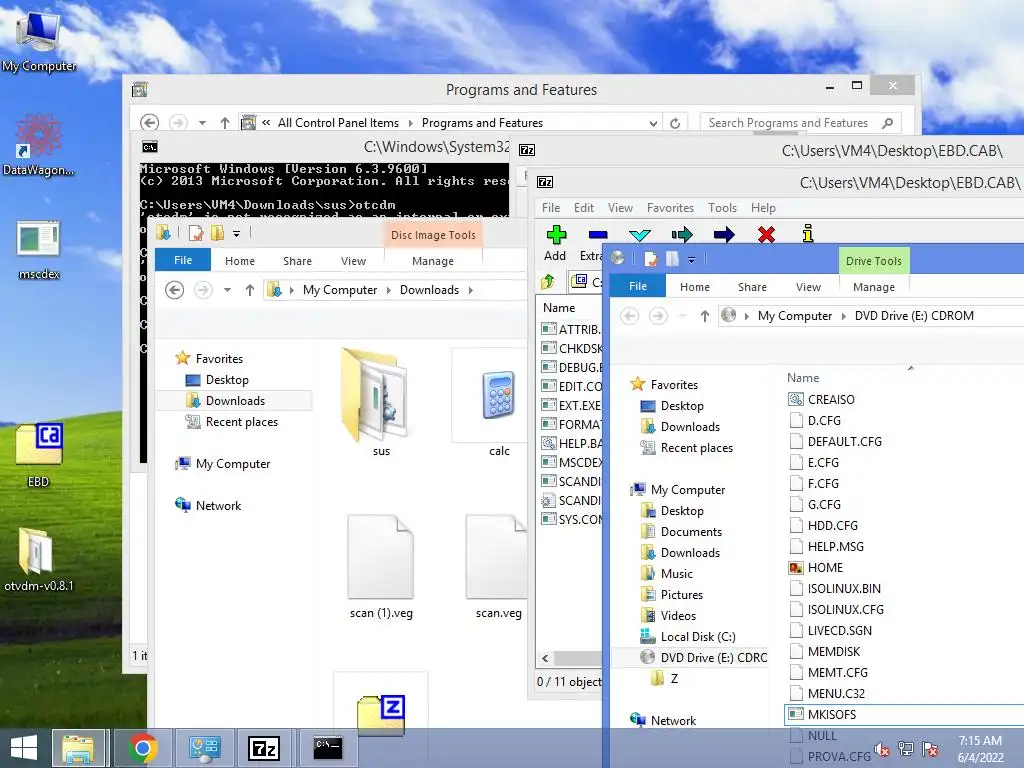Expand quick access toolbar dropdown in Downloads window
This screenshot has width=1024, height=768.
point(236,234)
